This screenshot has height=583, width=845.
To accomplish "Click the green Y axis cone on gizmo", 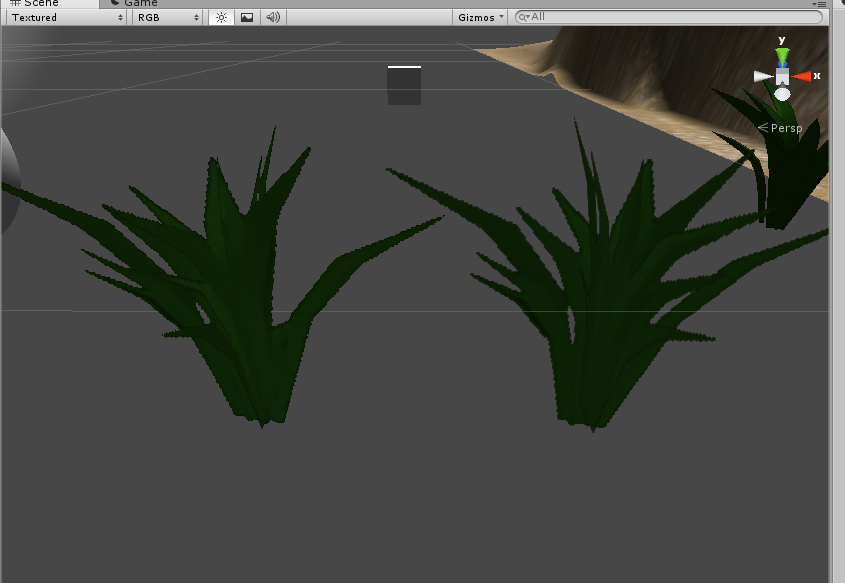I will pos(782,56).
